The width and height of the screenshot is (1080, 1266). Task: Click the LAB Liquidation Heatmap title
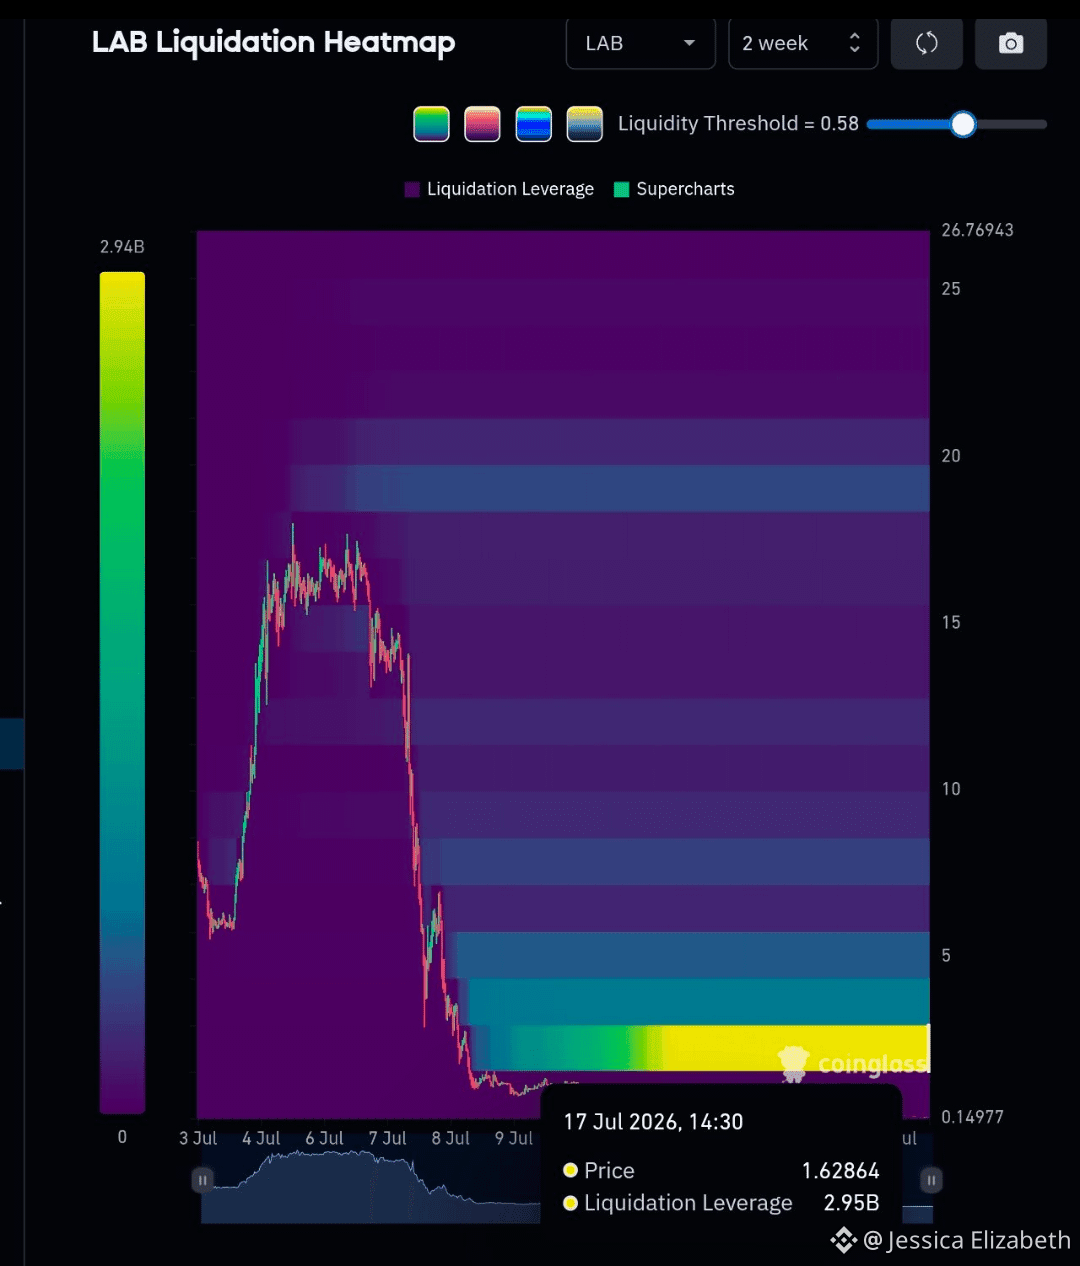(x=273, y=42)
